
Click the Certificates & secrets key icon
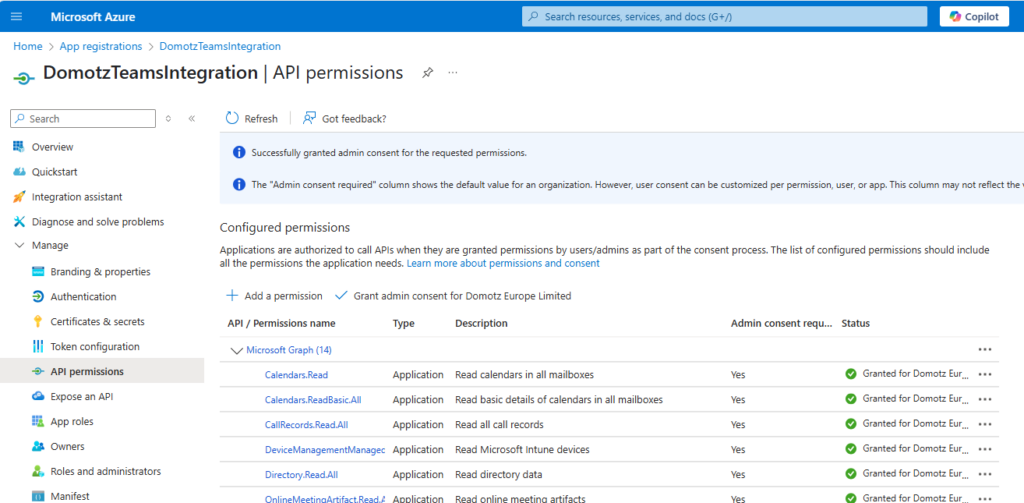(38, 321)
